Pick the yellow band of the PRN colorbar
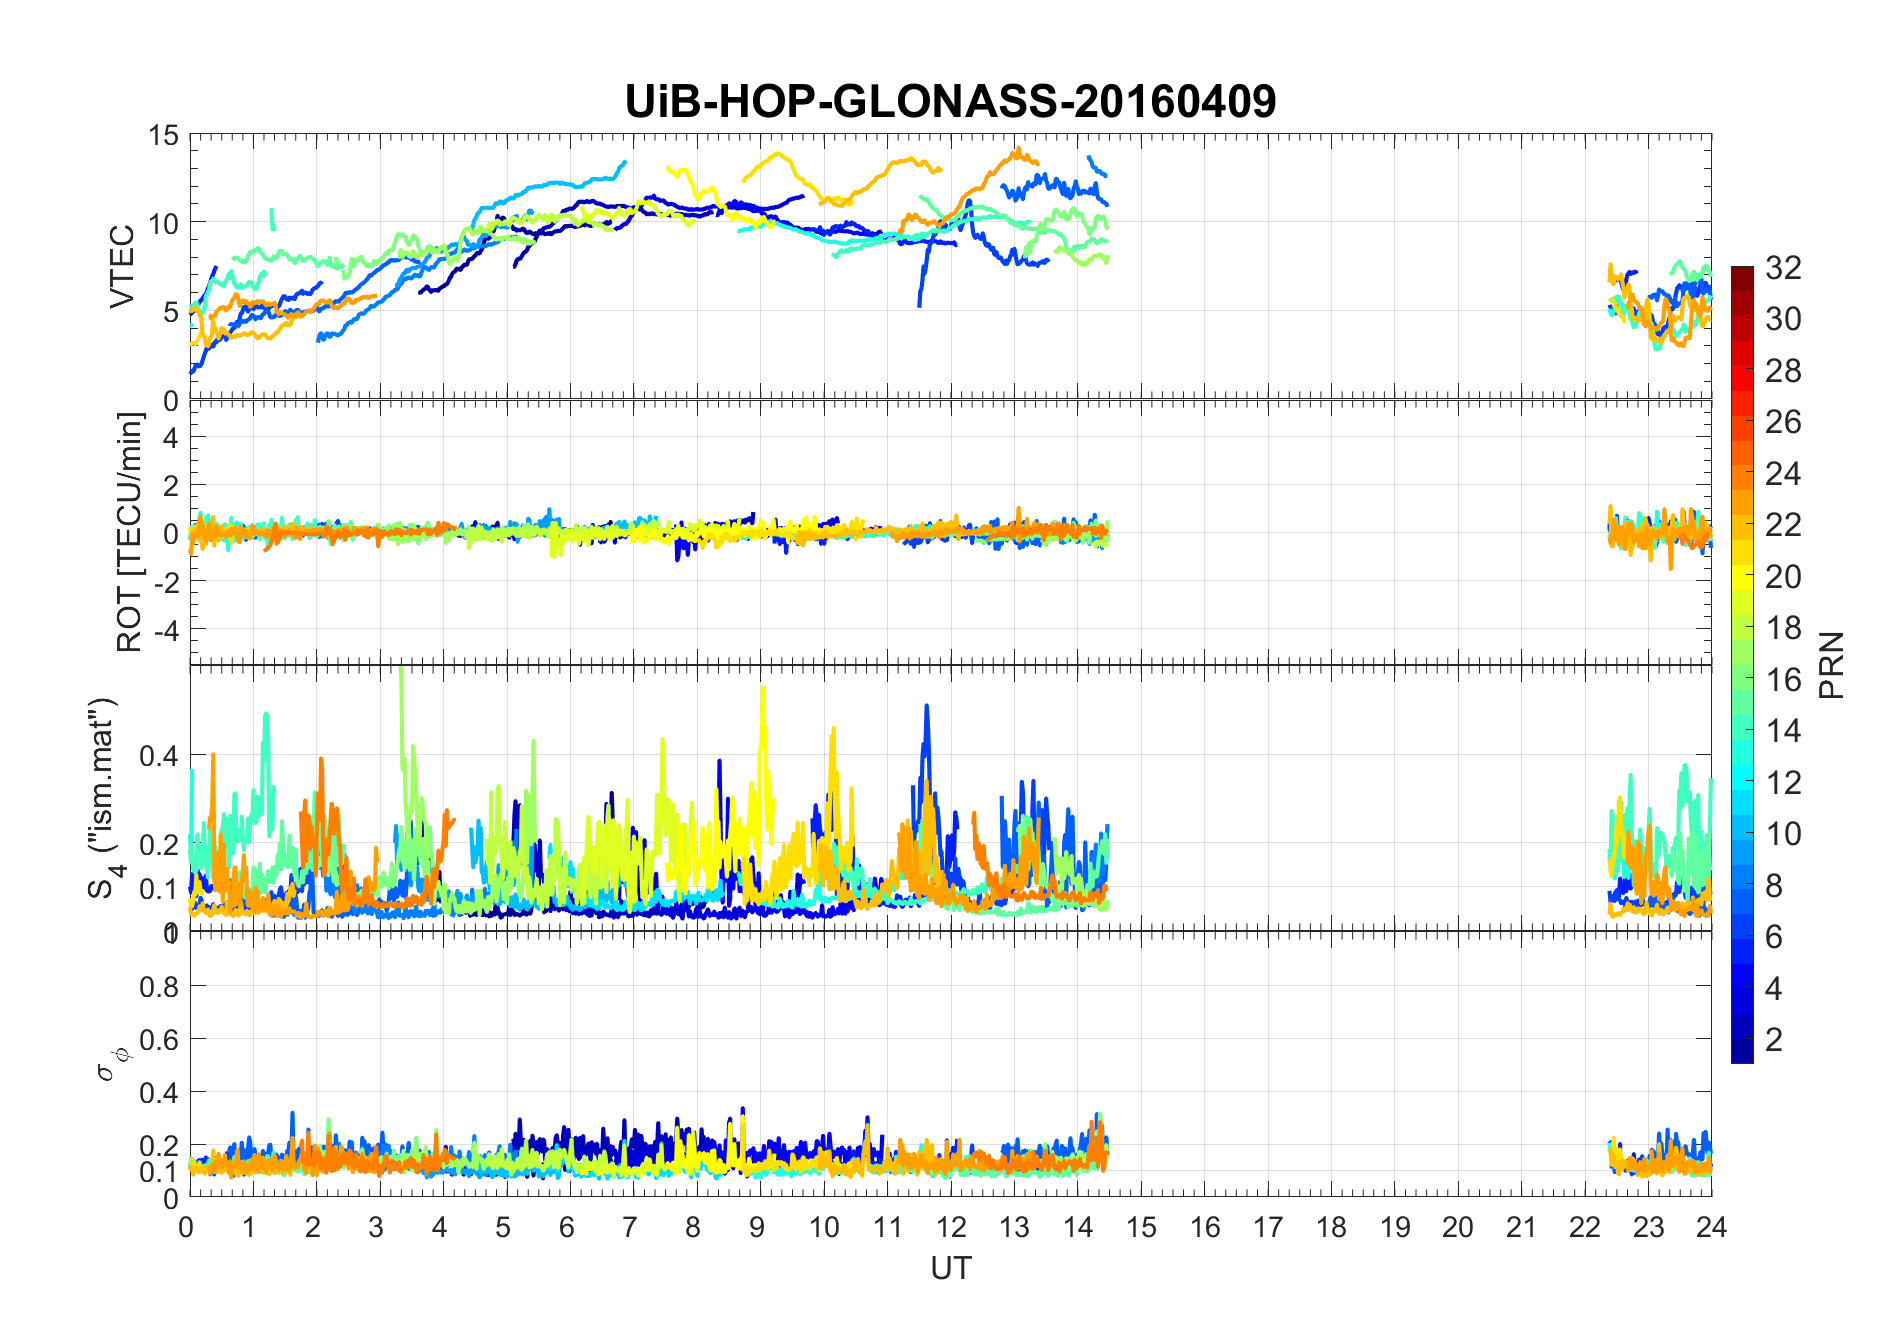This screenshot has height=1330, width=1902. (1742, 576)
